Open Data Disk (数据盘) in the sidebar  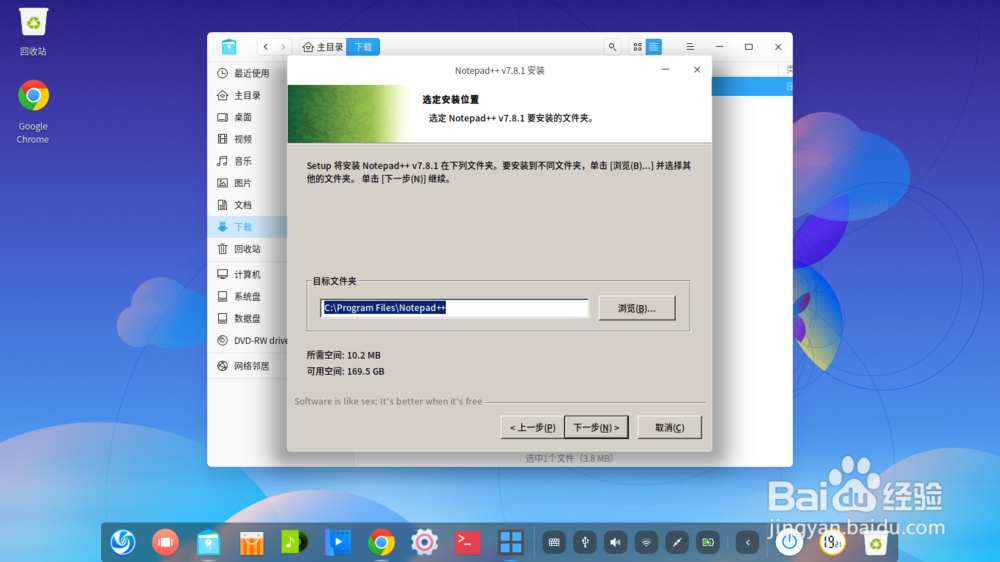coord(247,318)
